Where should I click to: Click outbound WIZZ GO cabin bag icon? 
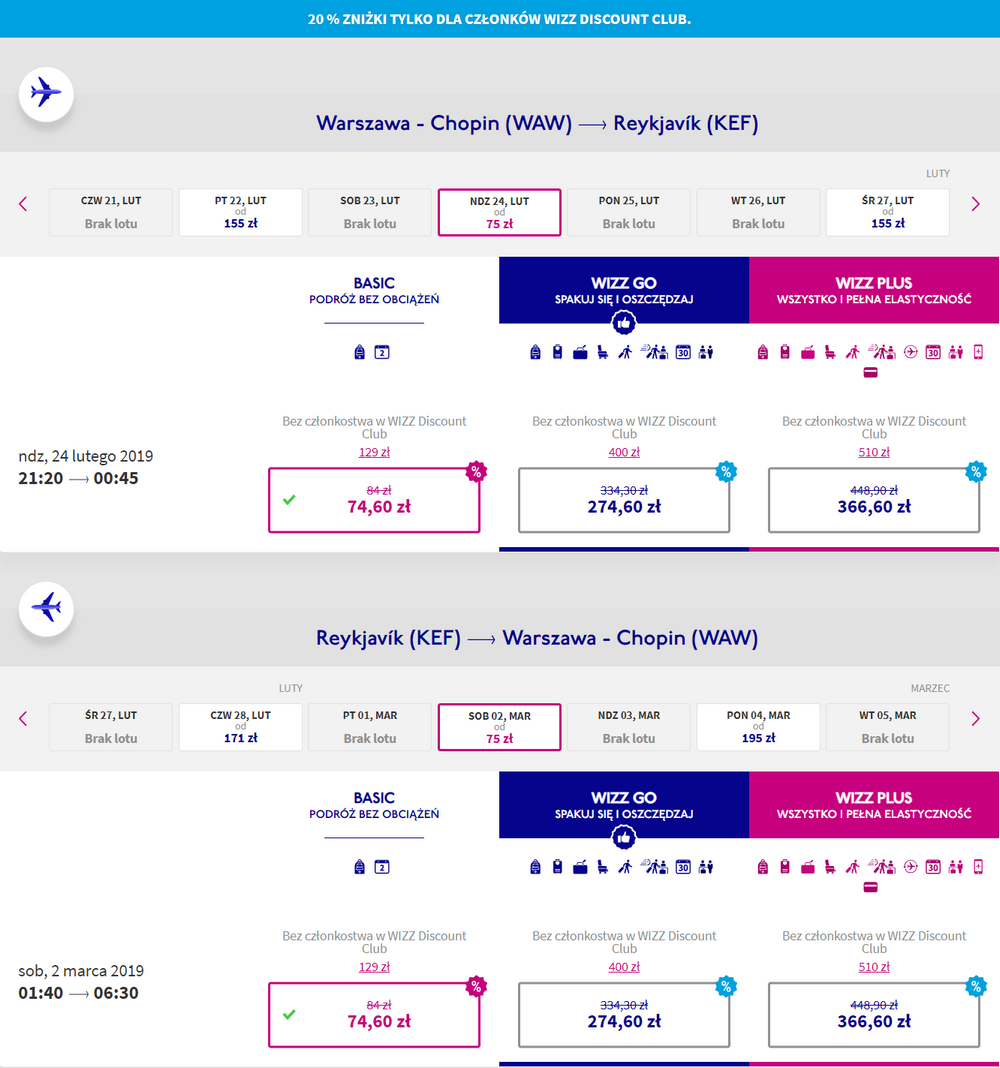point(580,352)
